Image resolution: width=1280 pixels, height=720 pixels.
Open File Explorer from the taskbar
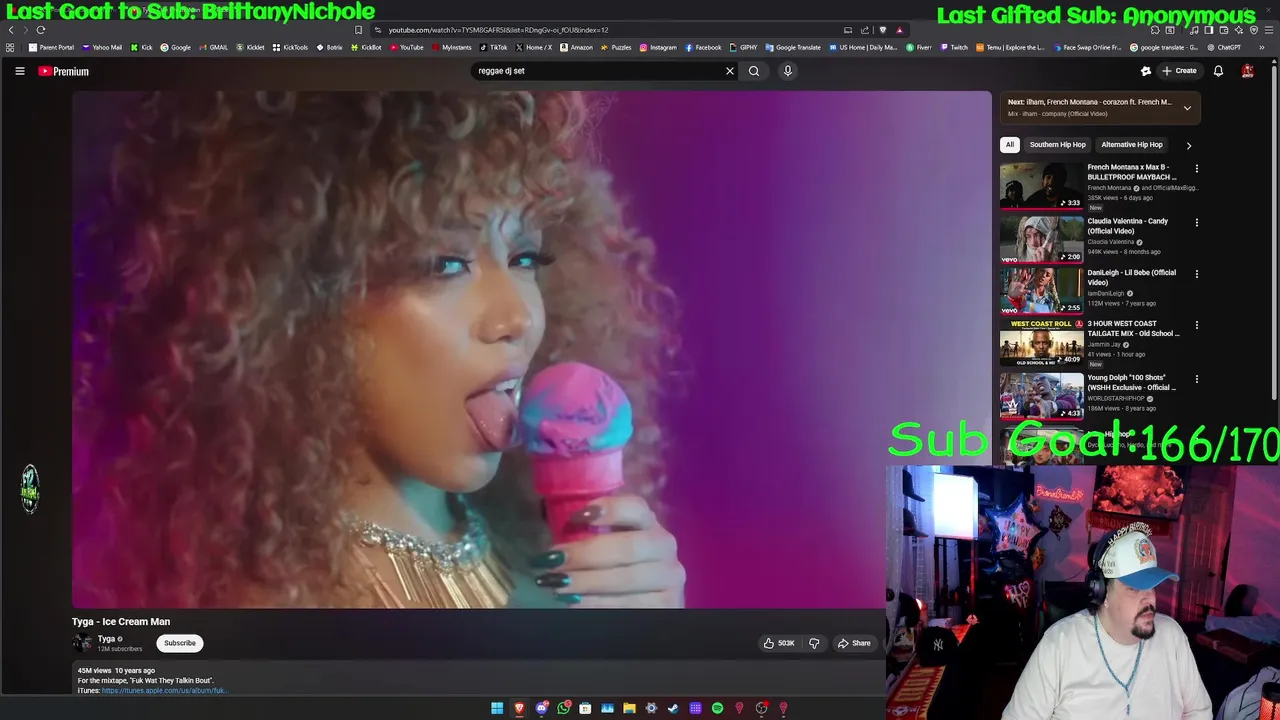629,708
